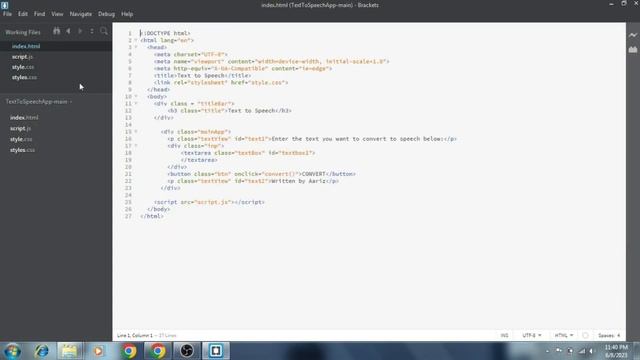Viewport: 640px width, 360px height.
Task: Open Windows Media Player from the taskbar
Action: pyautogui.click(x=98, y=351)
